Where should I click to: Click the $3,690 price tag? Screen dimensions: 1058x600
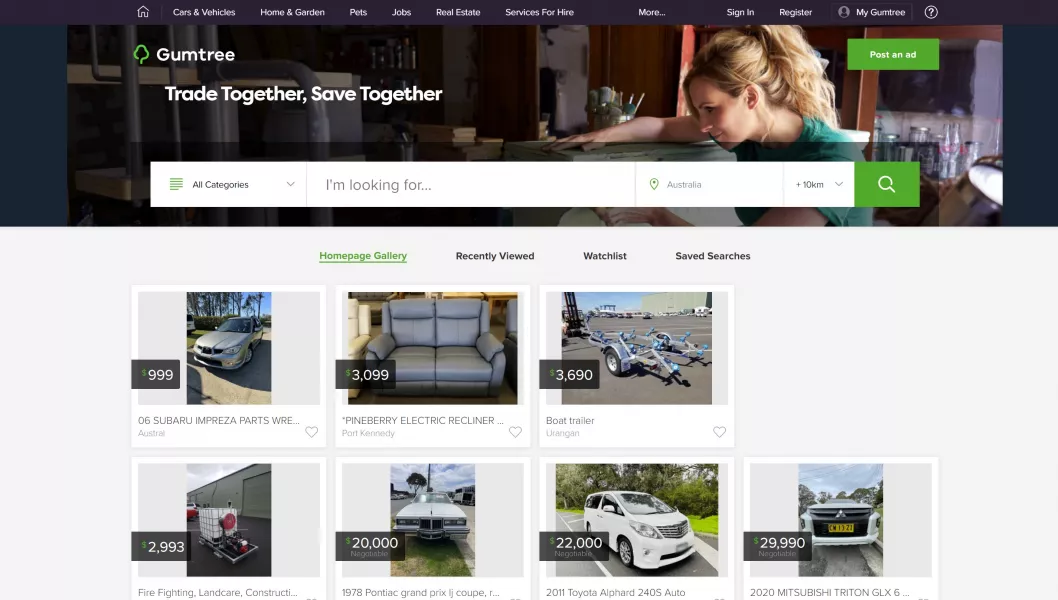[570, 375]
